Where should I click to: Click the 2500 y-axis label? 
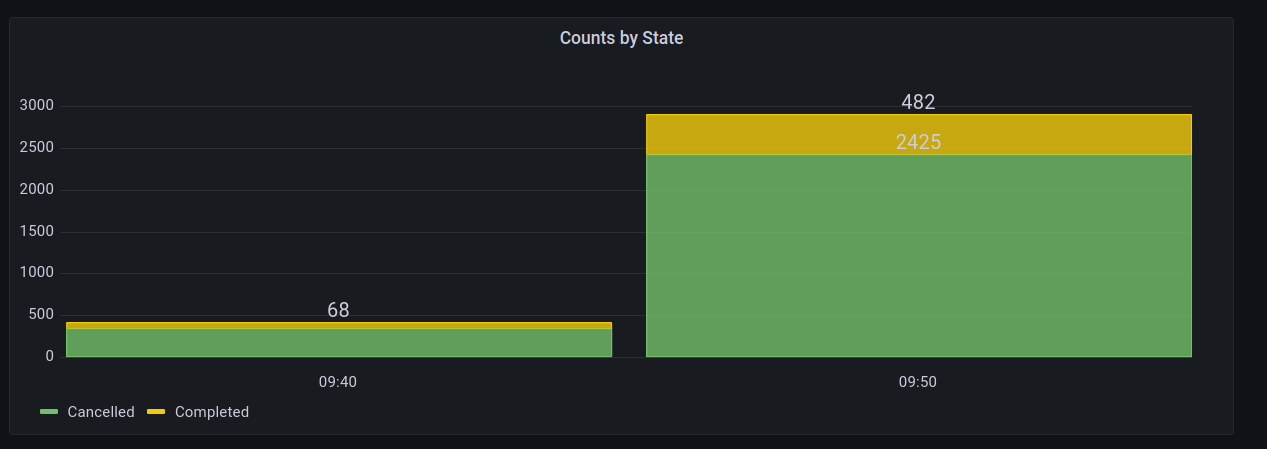pyautogui.click(x=37, y=148)
